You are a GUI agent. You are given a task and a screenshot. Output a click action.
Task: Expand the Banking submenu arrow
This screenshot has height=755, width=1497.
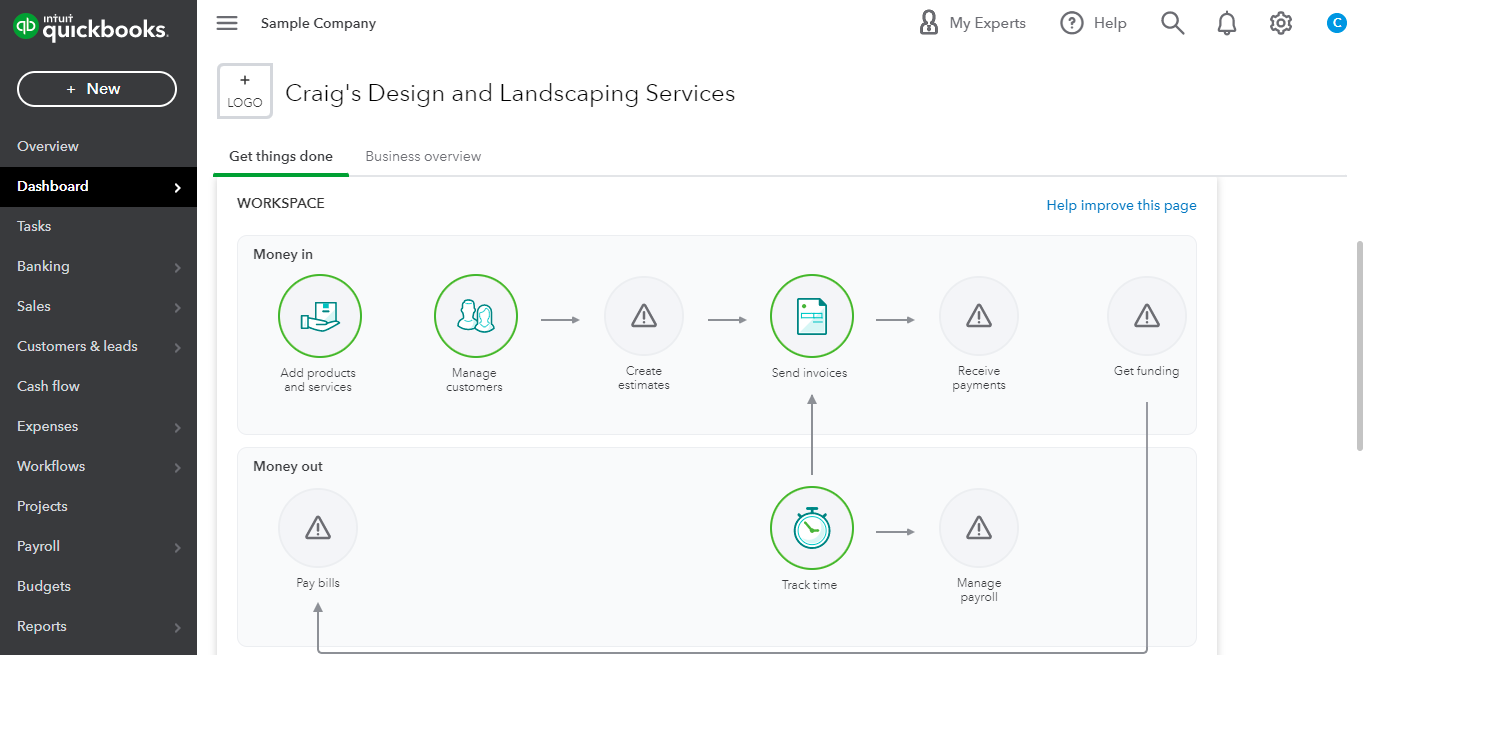pyautogui.click(x=177, y=267)
